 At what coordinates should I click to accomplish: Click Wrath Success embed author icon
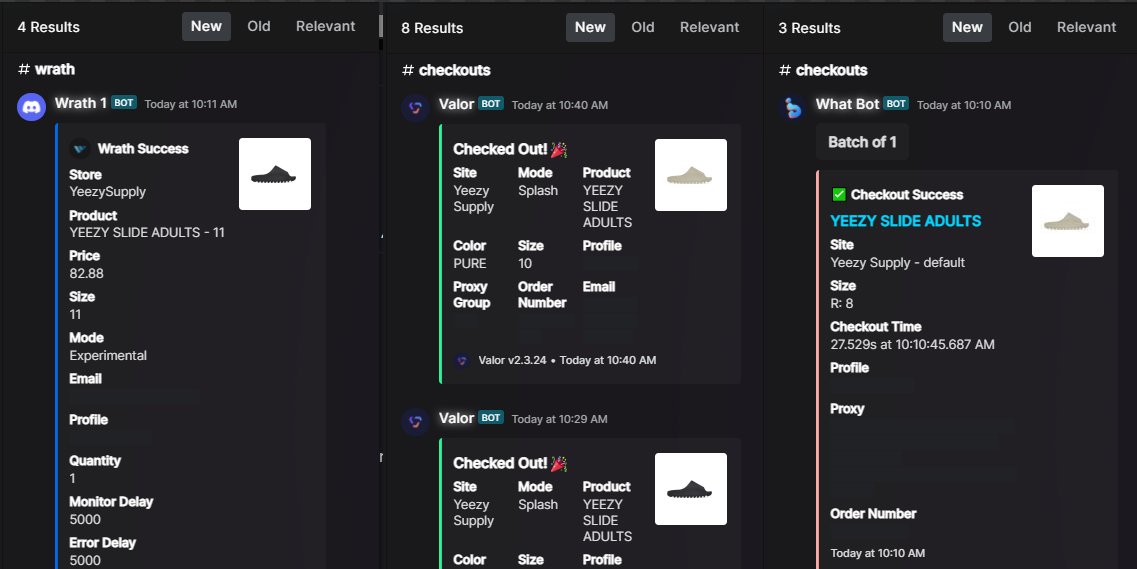pyautogui.click(x=80, y=149)
